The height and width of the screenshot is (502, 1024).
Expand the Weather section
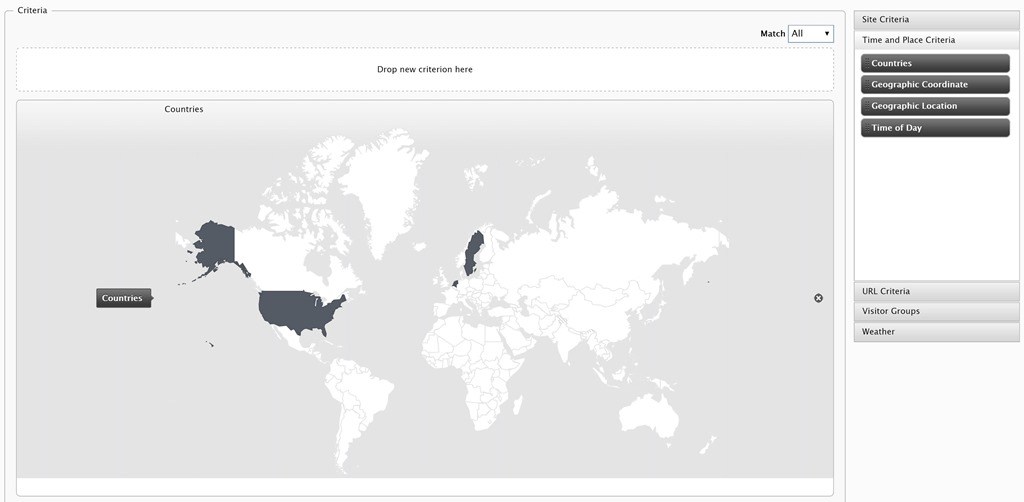click(936, 332)
